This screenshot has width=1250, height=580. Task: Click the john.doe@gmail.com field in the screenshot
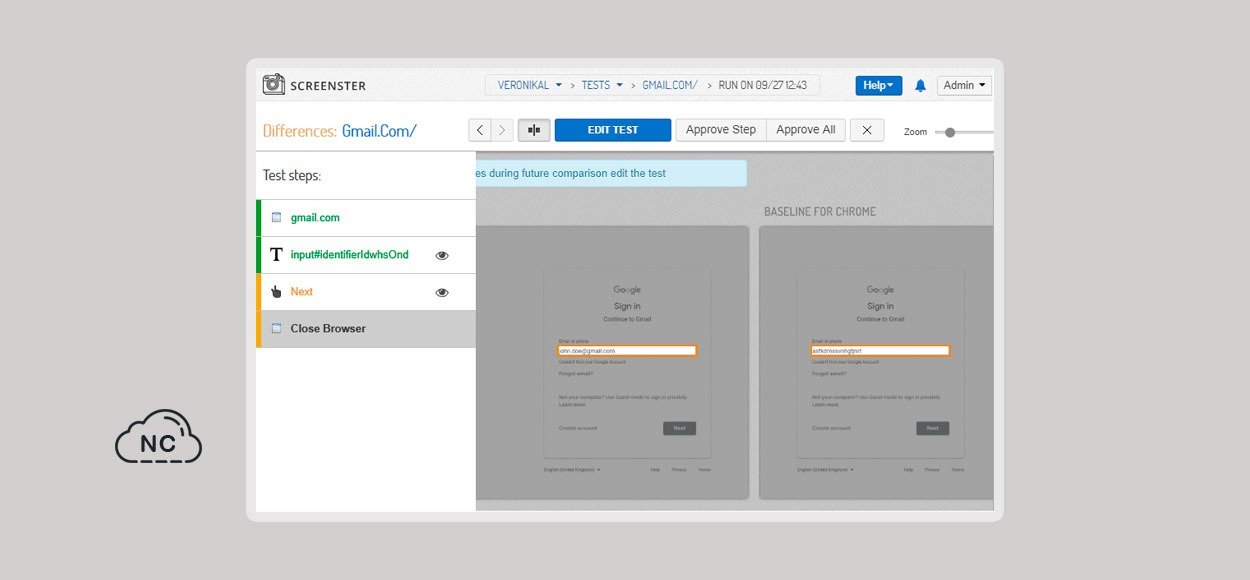tap(627, 351)
